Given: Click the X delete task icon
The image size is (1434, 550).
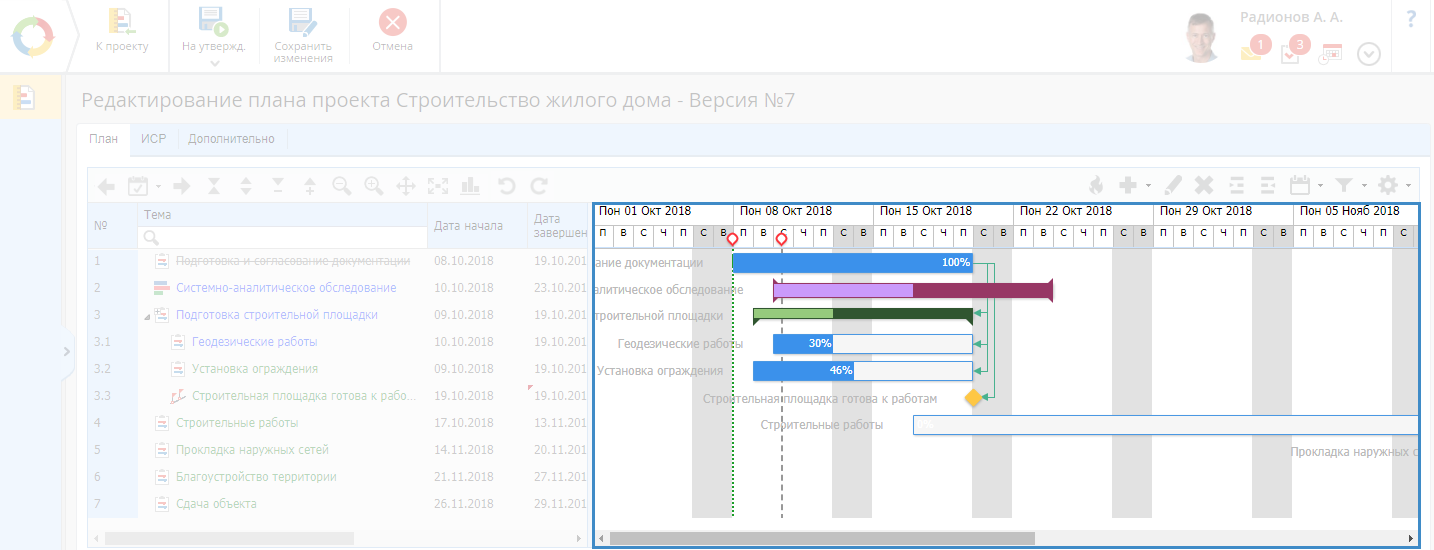Looking at the screenshot, I should pos(1204,185).
